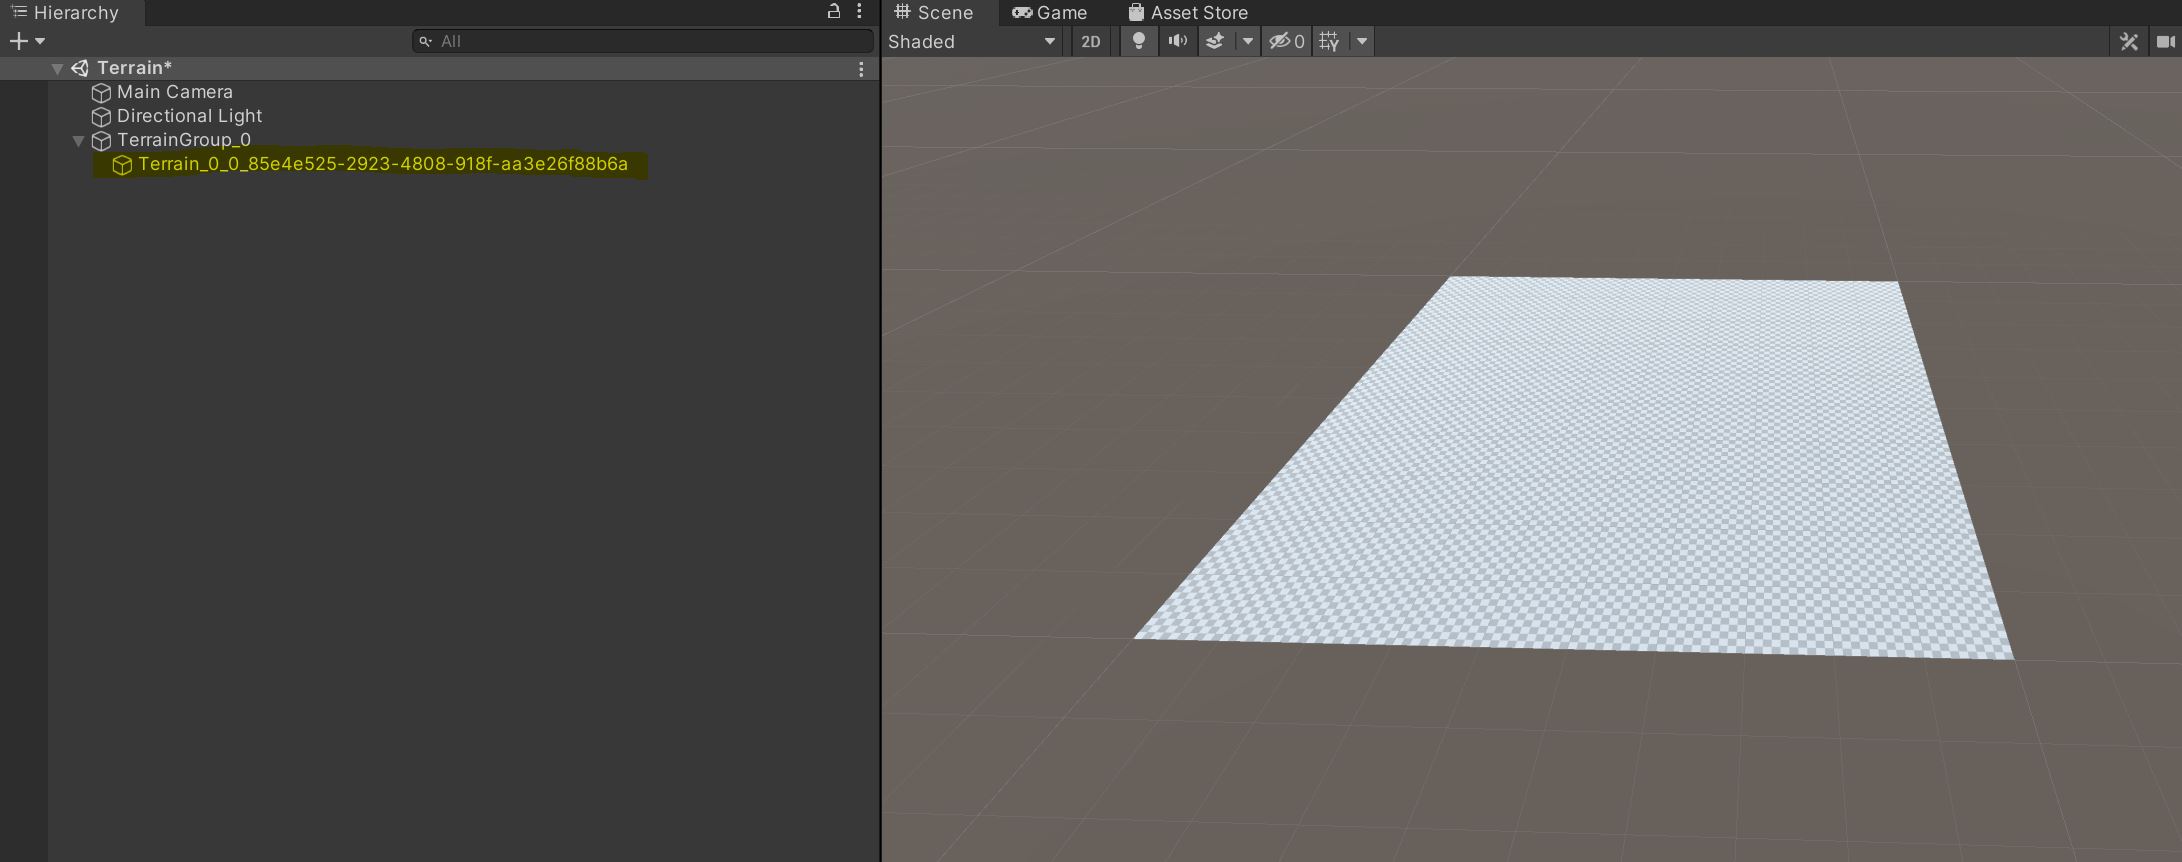Screen dimensions: 2182x862
Task: Click the Directional Light cube icon
Action: click(101, 116)
